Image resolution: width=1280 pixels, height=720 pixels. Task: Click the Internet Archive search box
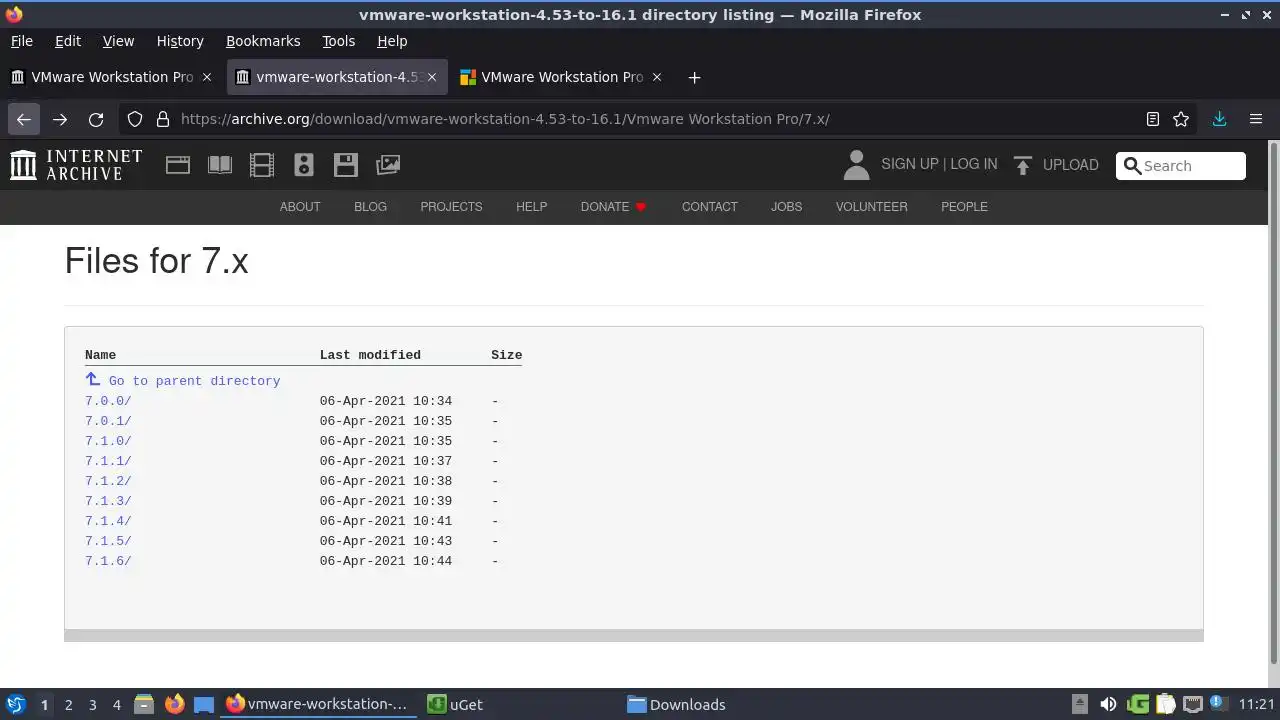[1181, 166]
